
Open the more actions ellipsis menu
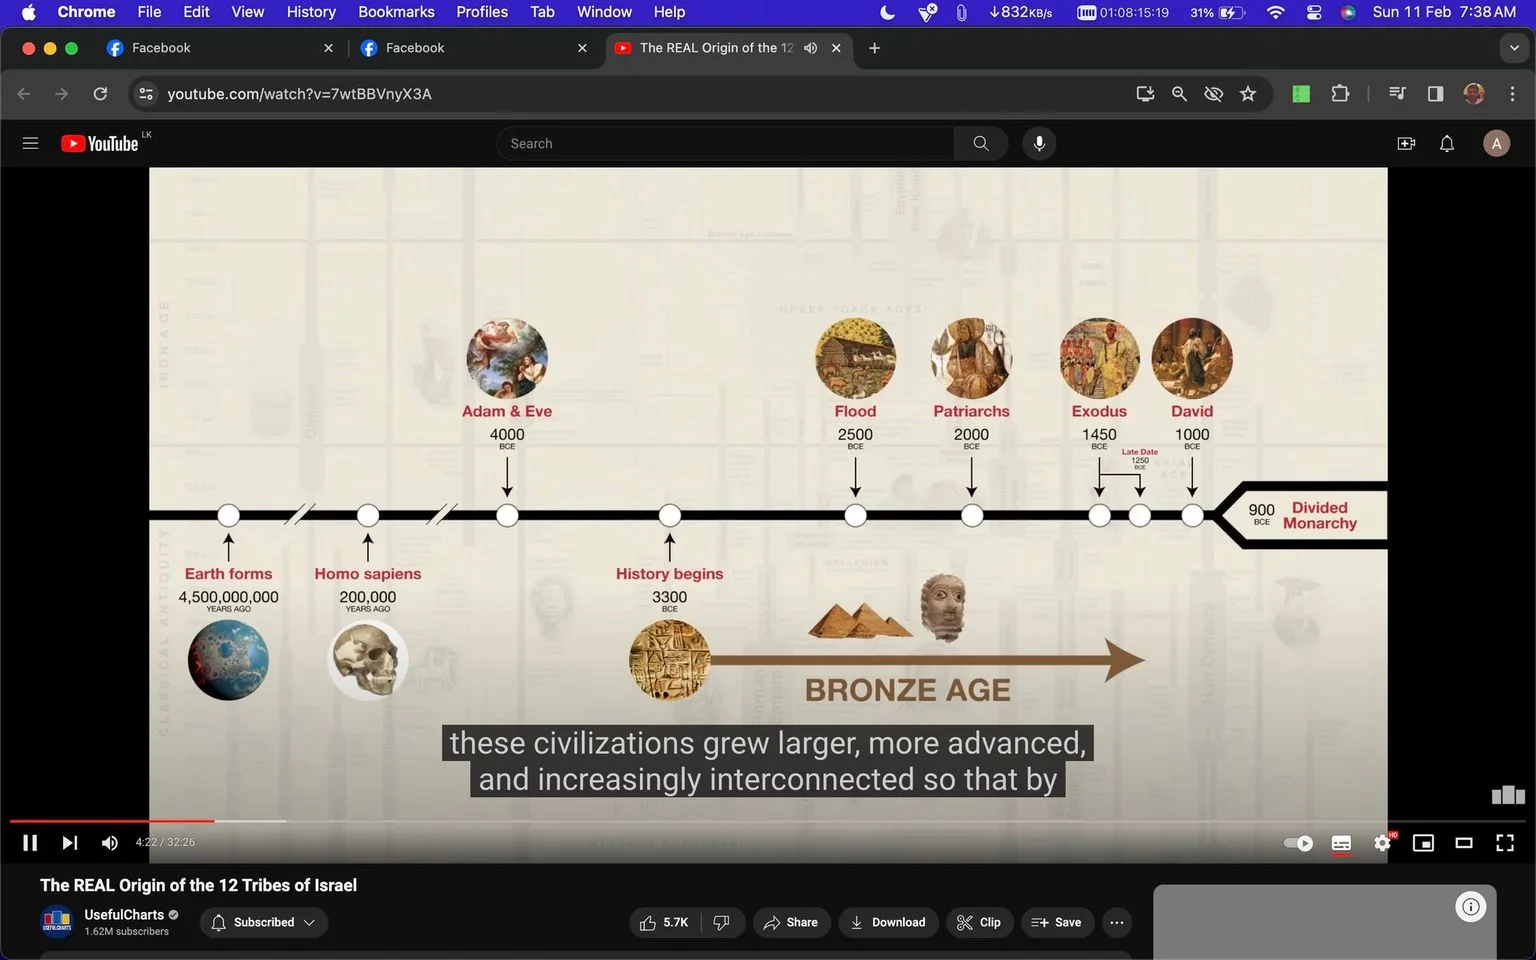click(1117, 922)
